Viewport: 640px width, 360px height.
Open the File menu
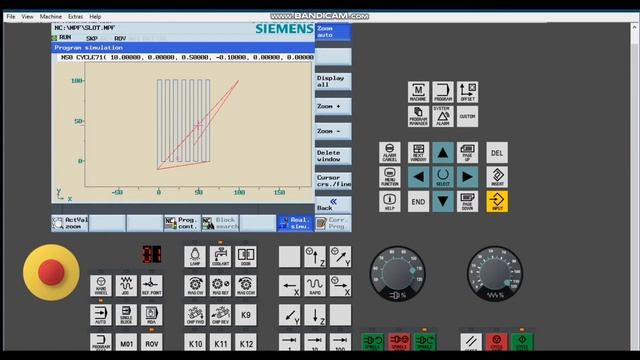[11, 17]
